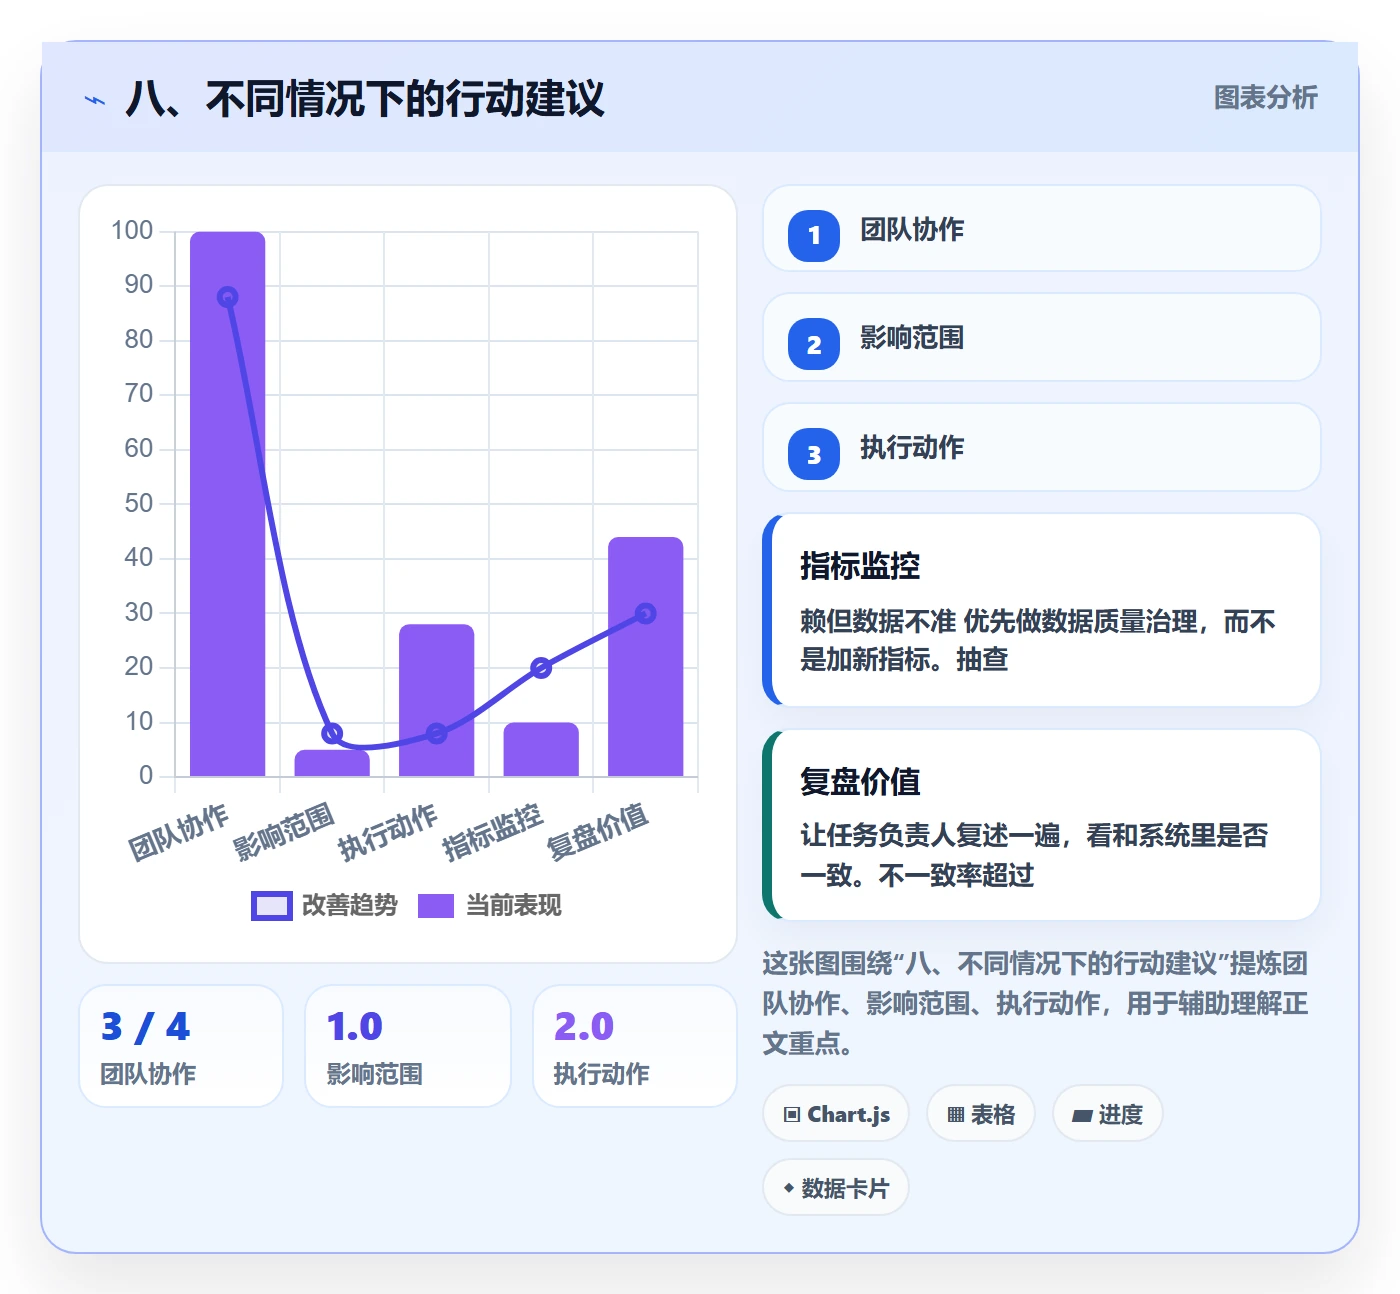Click the trend line point above 影响范围
Viewport: 1400px width, 1294px height.
[x=332, y=733]
